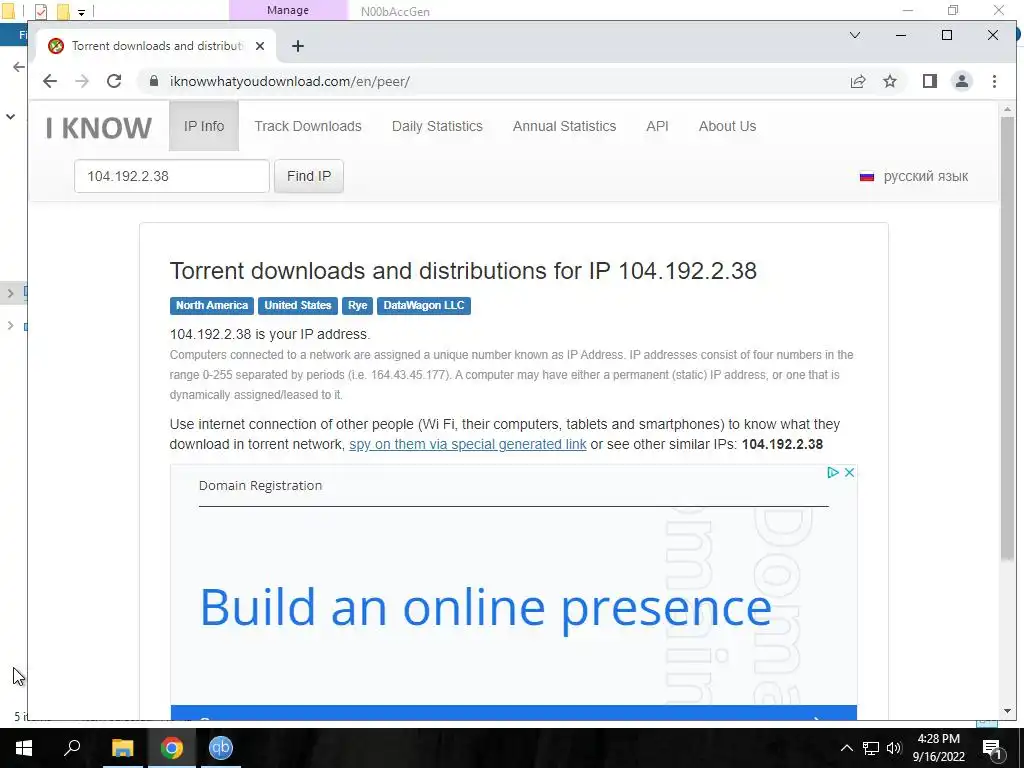Click the Build an online presence ad
1024x768 pixels.
485,608
